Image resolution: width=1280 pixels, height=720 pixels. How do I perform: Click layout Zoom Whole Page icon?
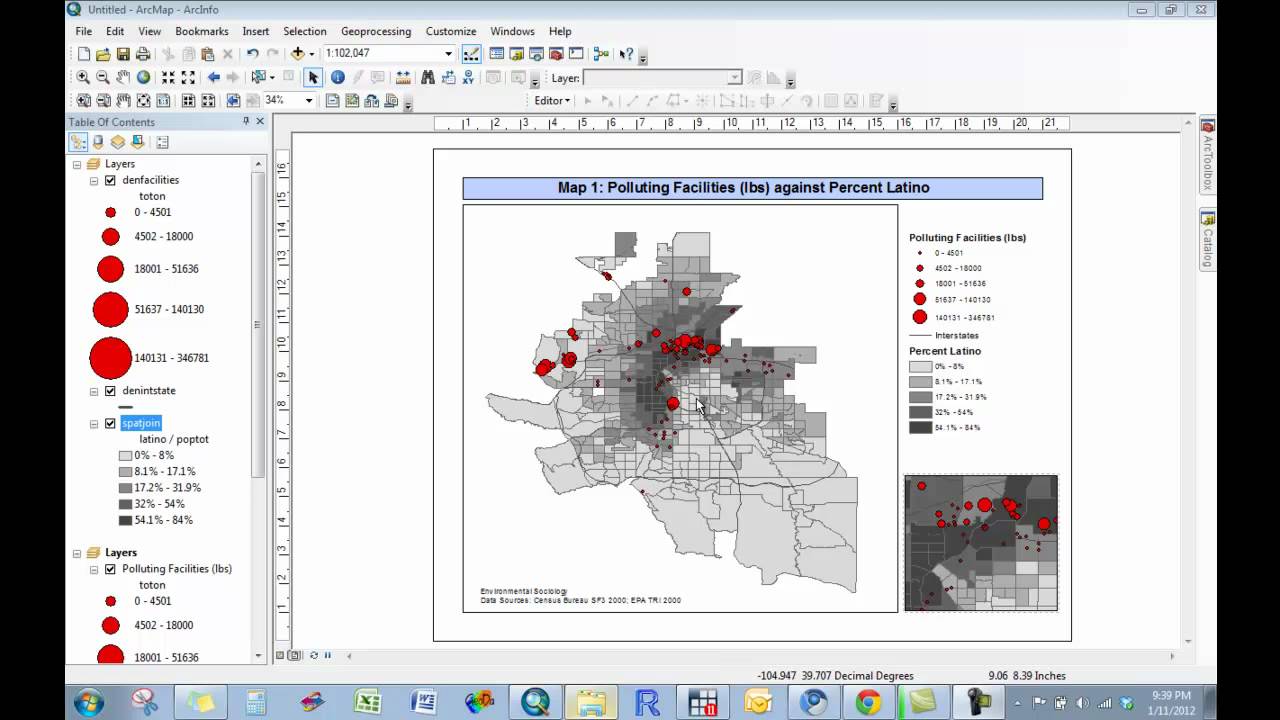[x=143, y=100]
